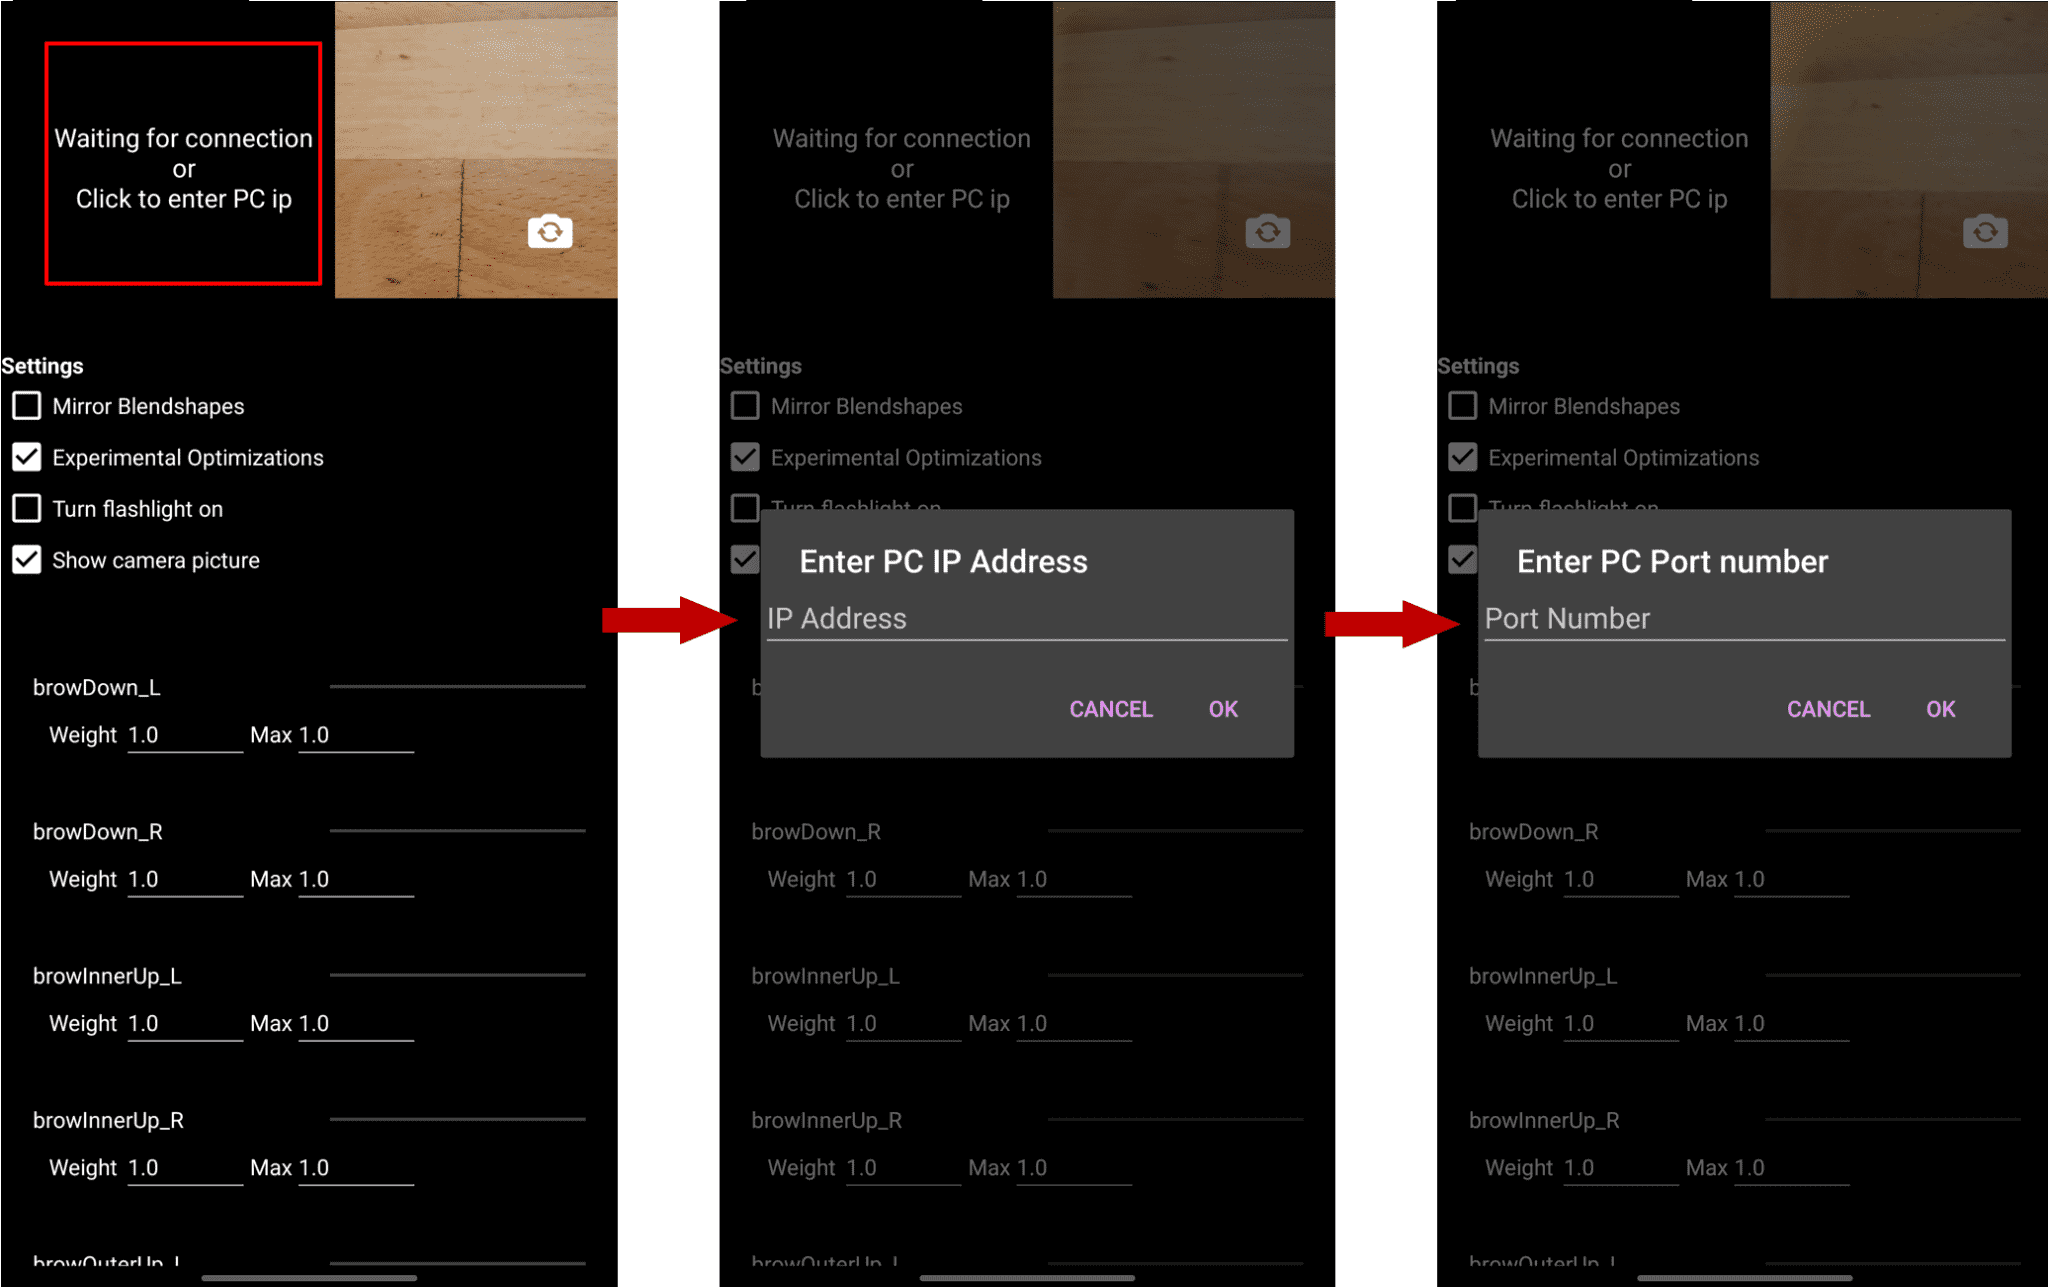Click browDown_R slider bar in left screen
The image size is (2048, 1287).
point(457,831)
